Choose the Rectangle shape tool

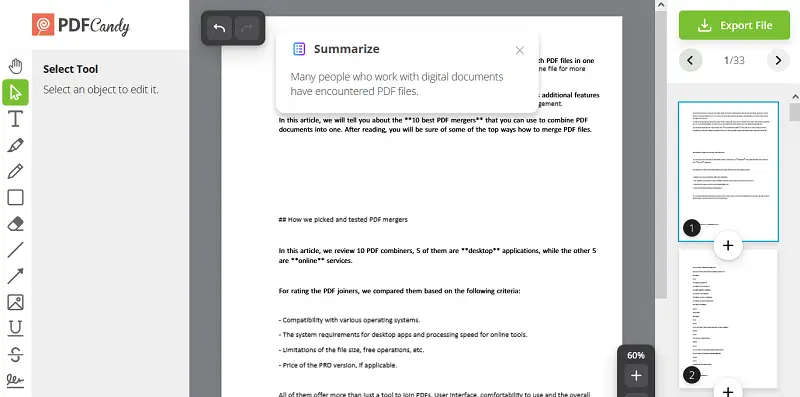tap(15, 197)
